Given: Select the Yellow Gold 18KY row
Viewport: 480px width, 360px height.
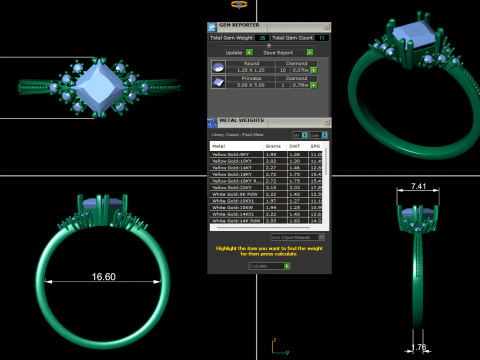Looking at the screenshot, I should (x=267, y=174).
